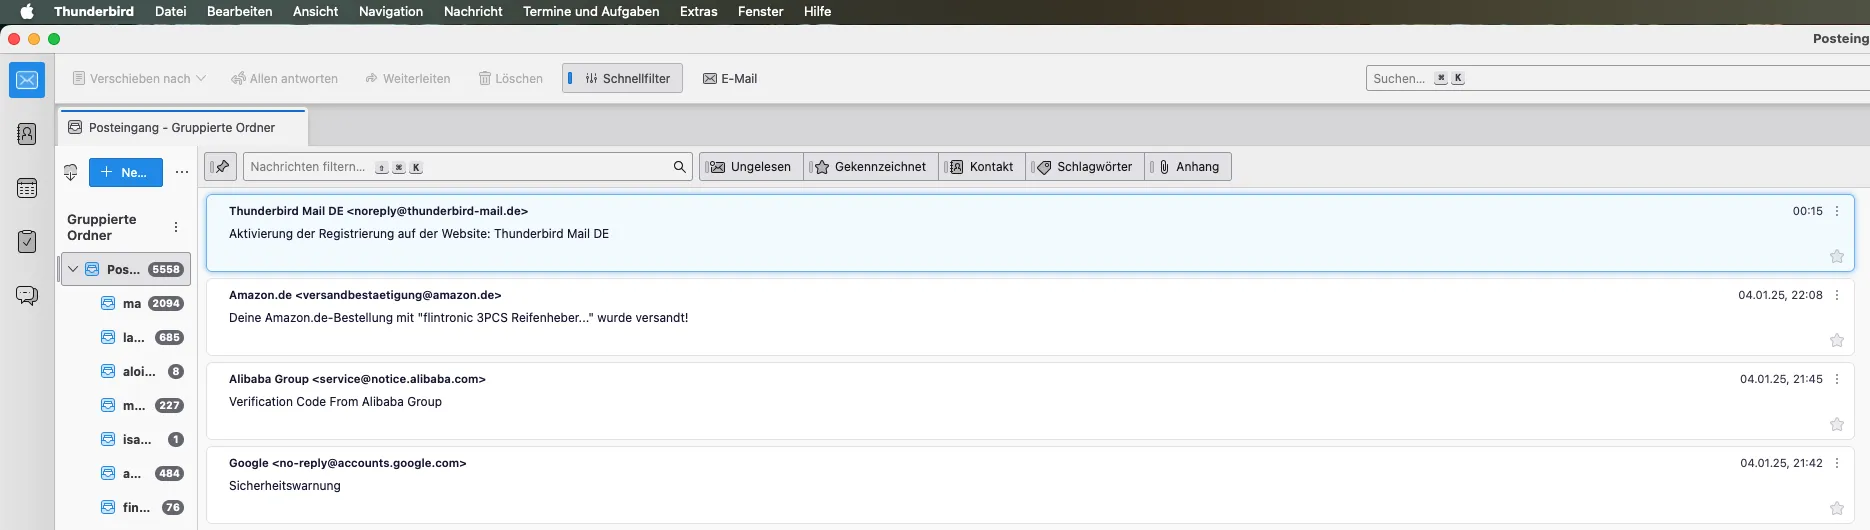Image resolution: width=1870 pixels, height=530 pixels.
Task: Open the Navigation menu
Action: [391, 11]
